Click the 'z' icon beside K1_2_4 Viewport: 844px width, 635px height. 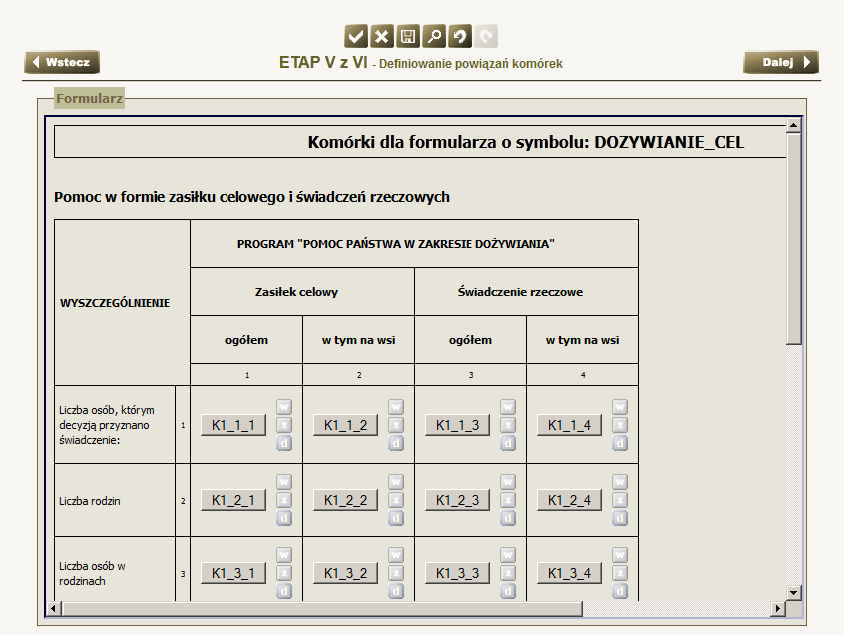620,500
